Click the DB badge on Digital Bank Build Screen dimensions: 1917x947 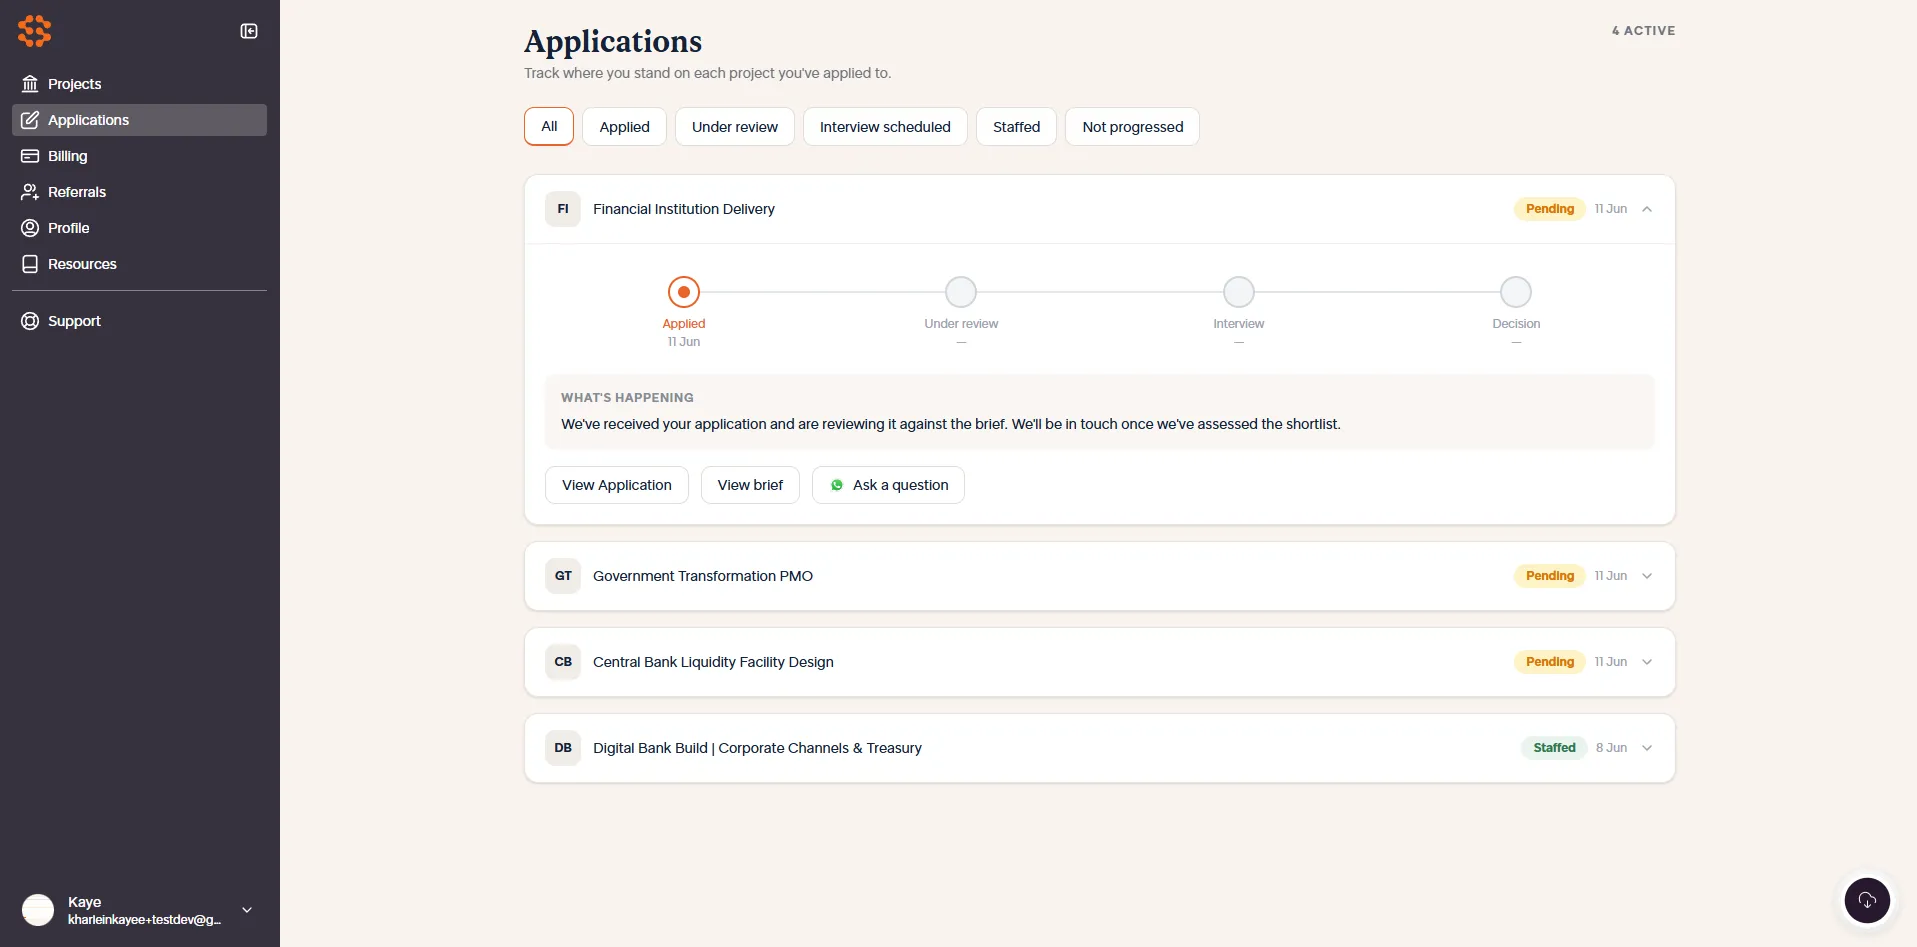pos(563,748)
